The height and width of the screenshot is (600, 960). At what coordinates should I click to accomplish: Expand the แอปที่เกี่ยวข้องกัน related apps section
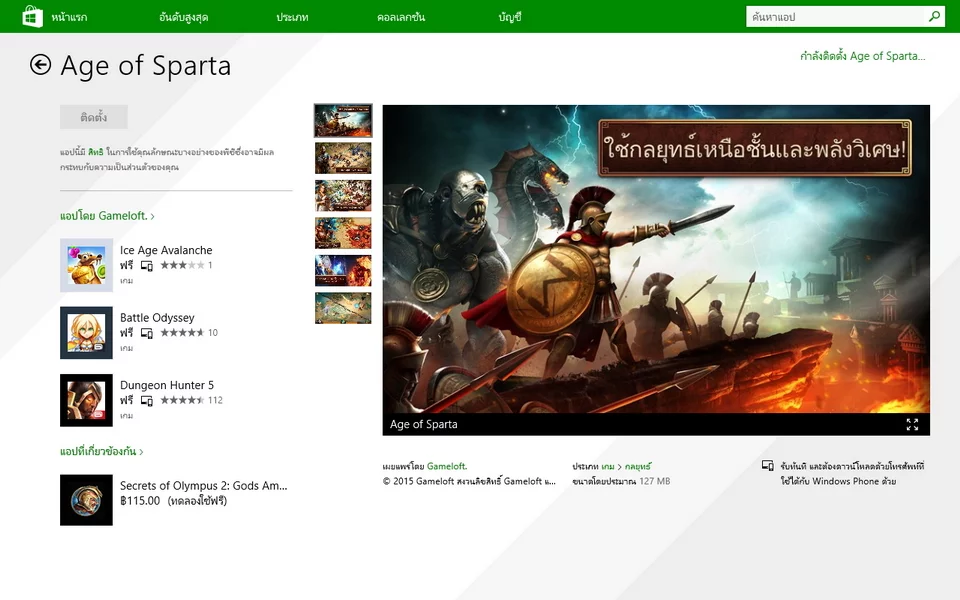pyautogui.click(x=102, y=451)
